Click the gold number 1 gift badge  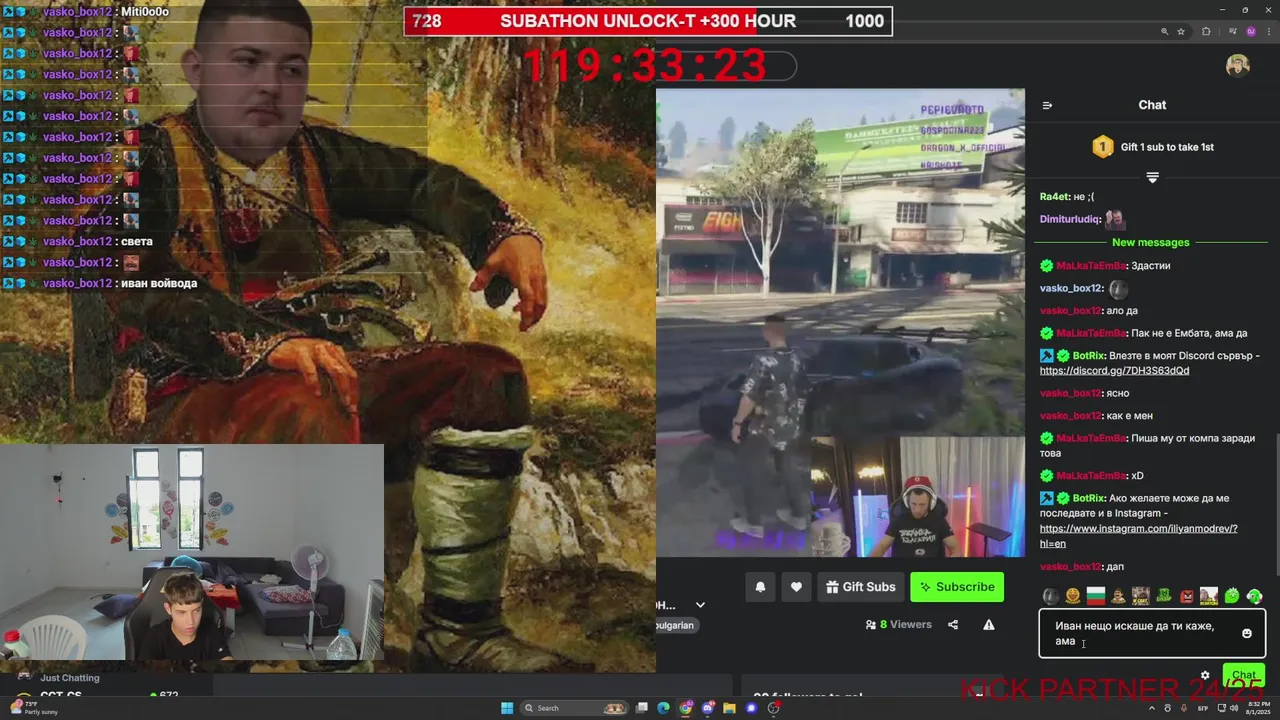click(1102, 147)
